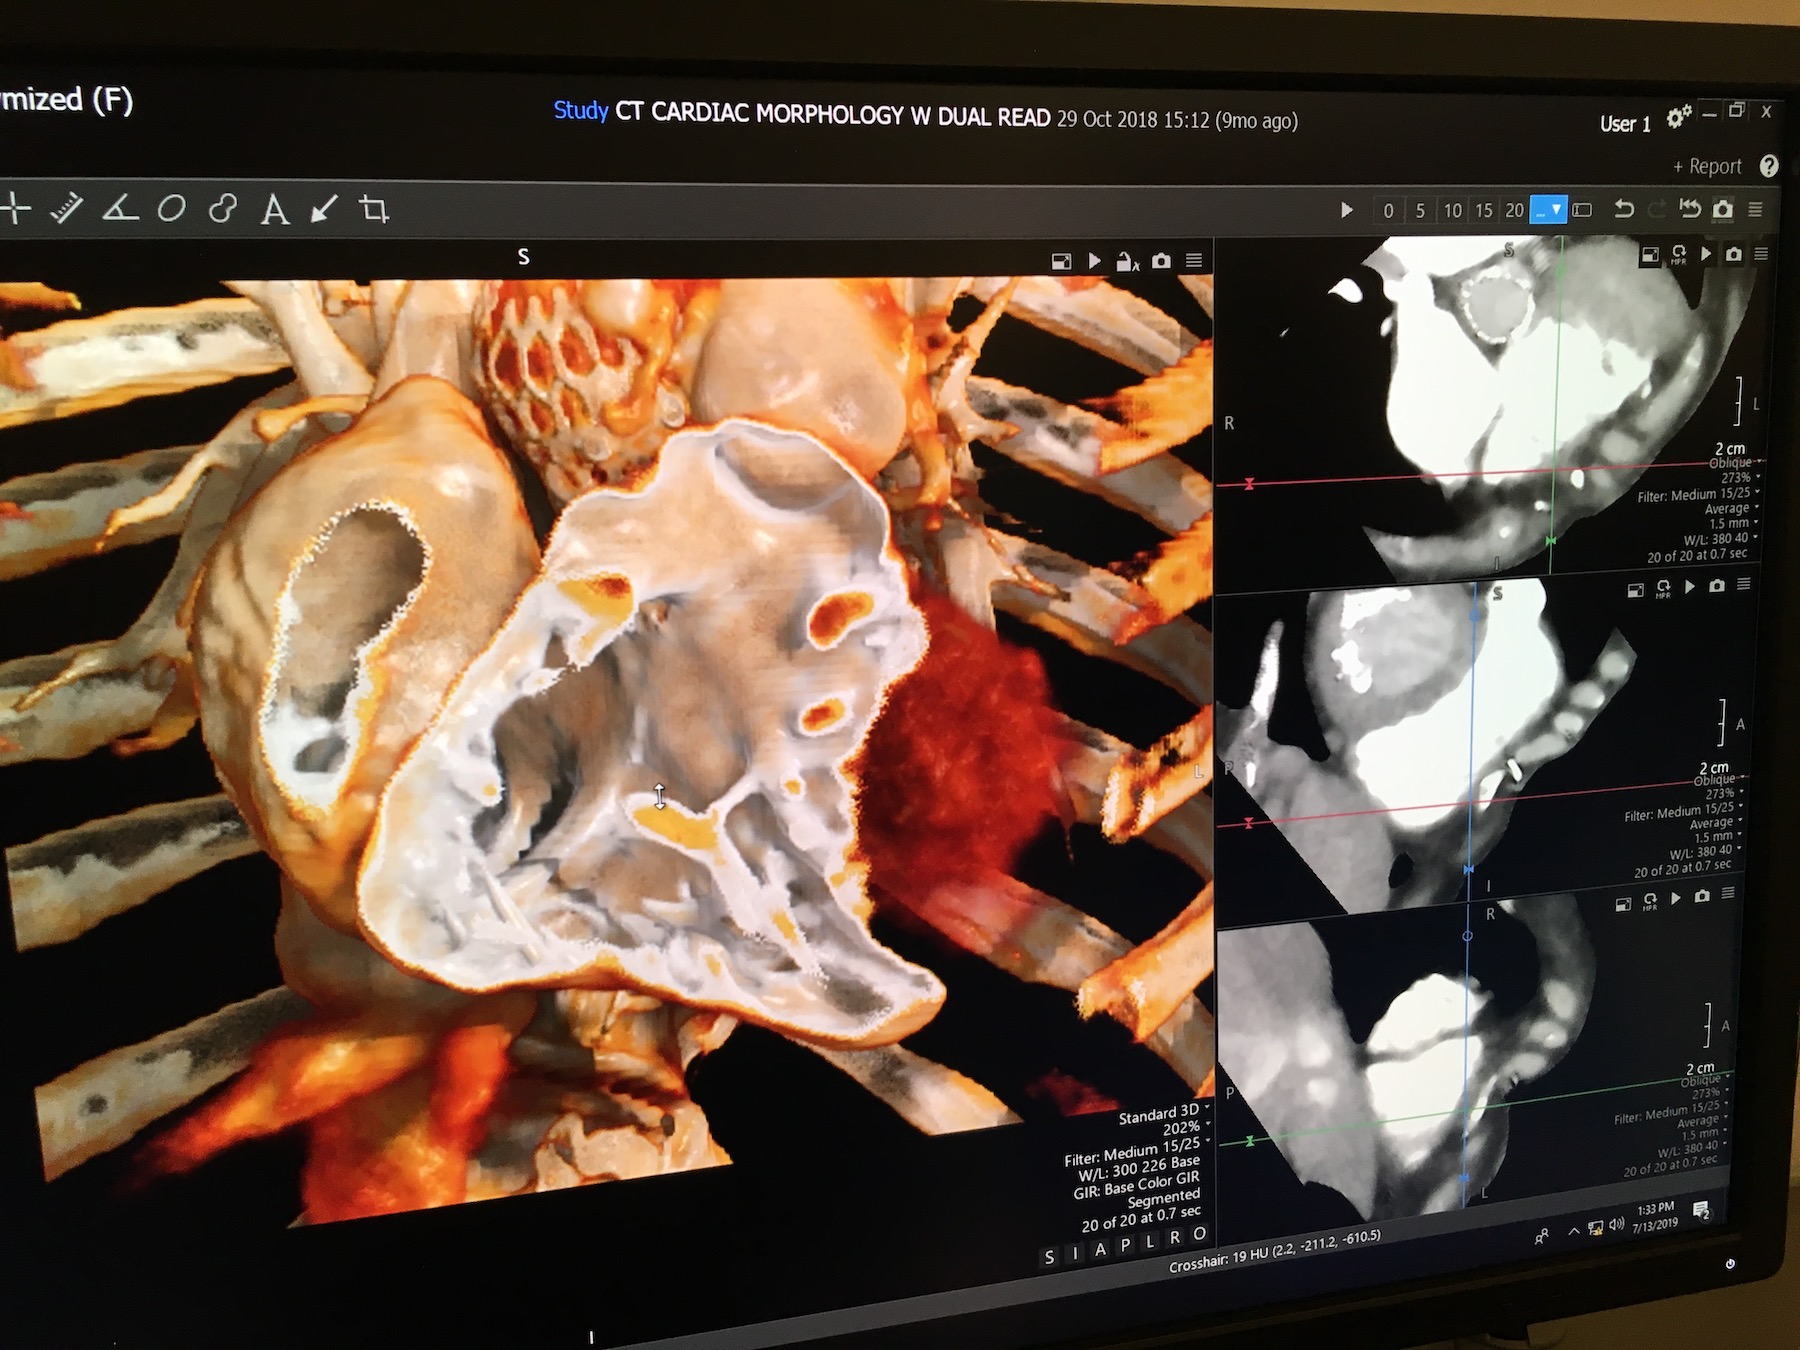
Task: Click the + Report button
Action: tap(1707, 167)
